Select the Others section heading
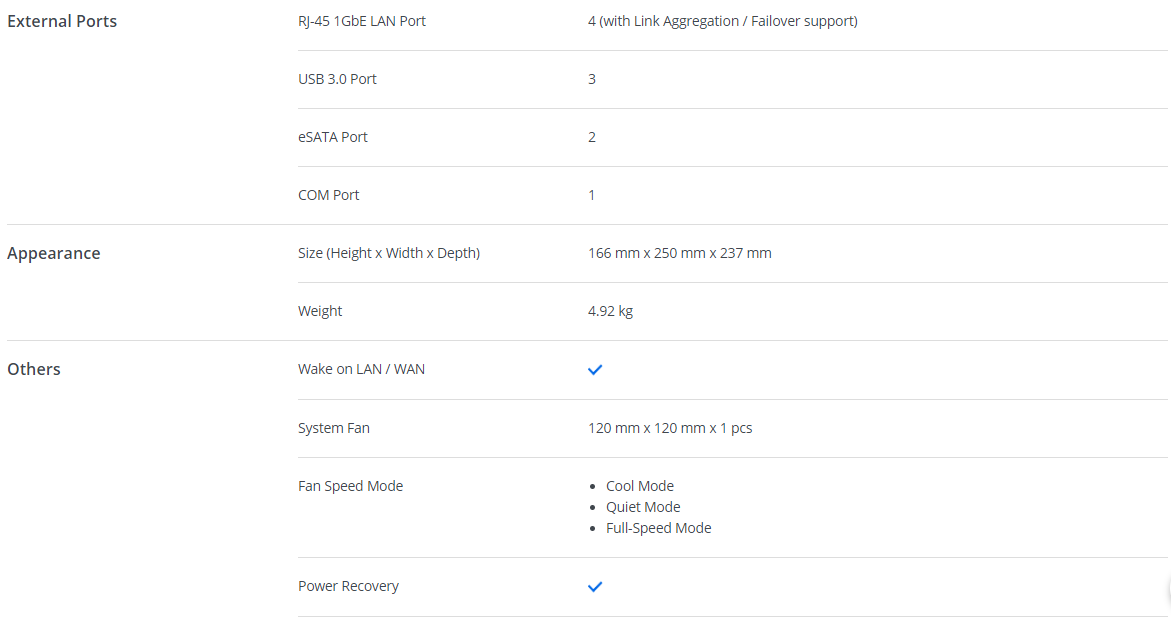The image size is (1171, 623). [34, 369]
